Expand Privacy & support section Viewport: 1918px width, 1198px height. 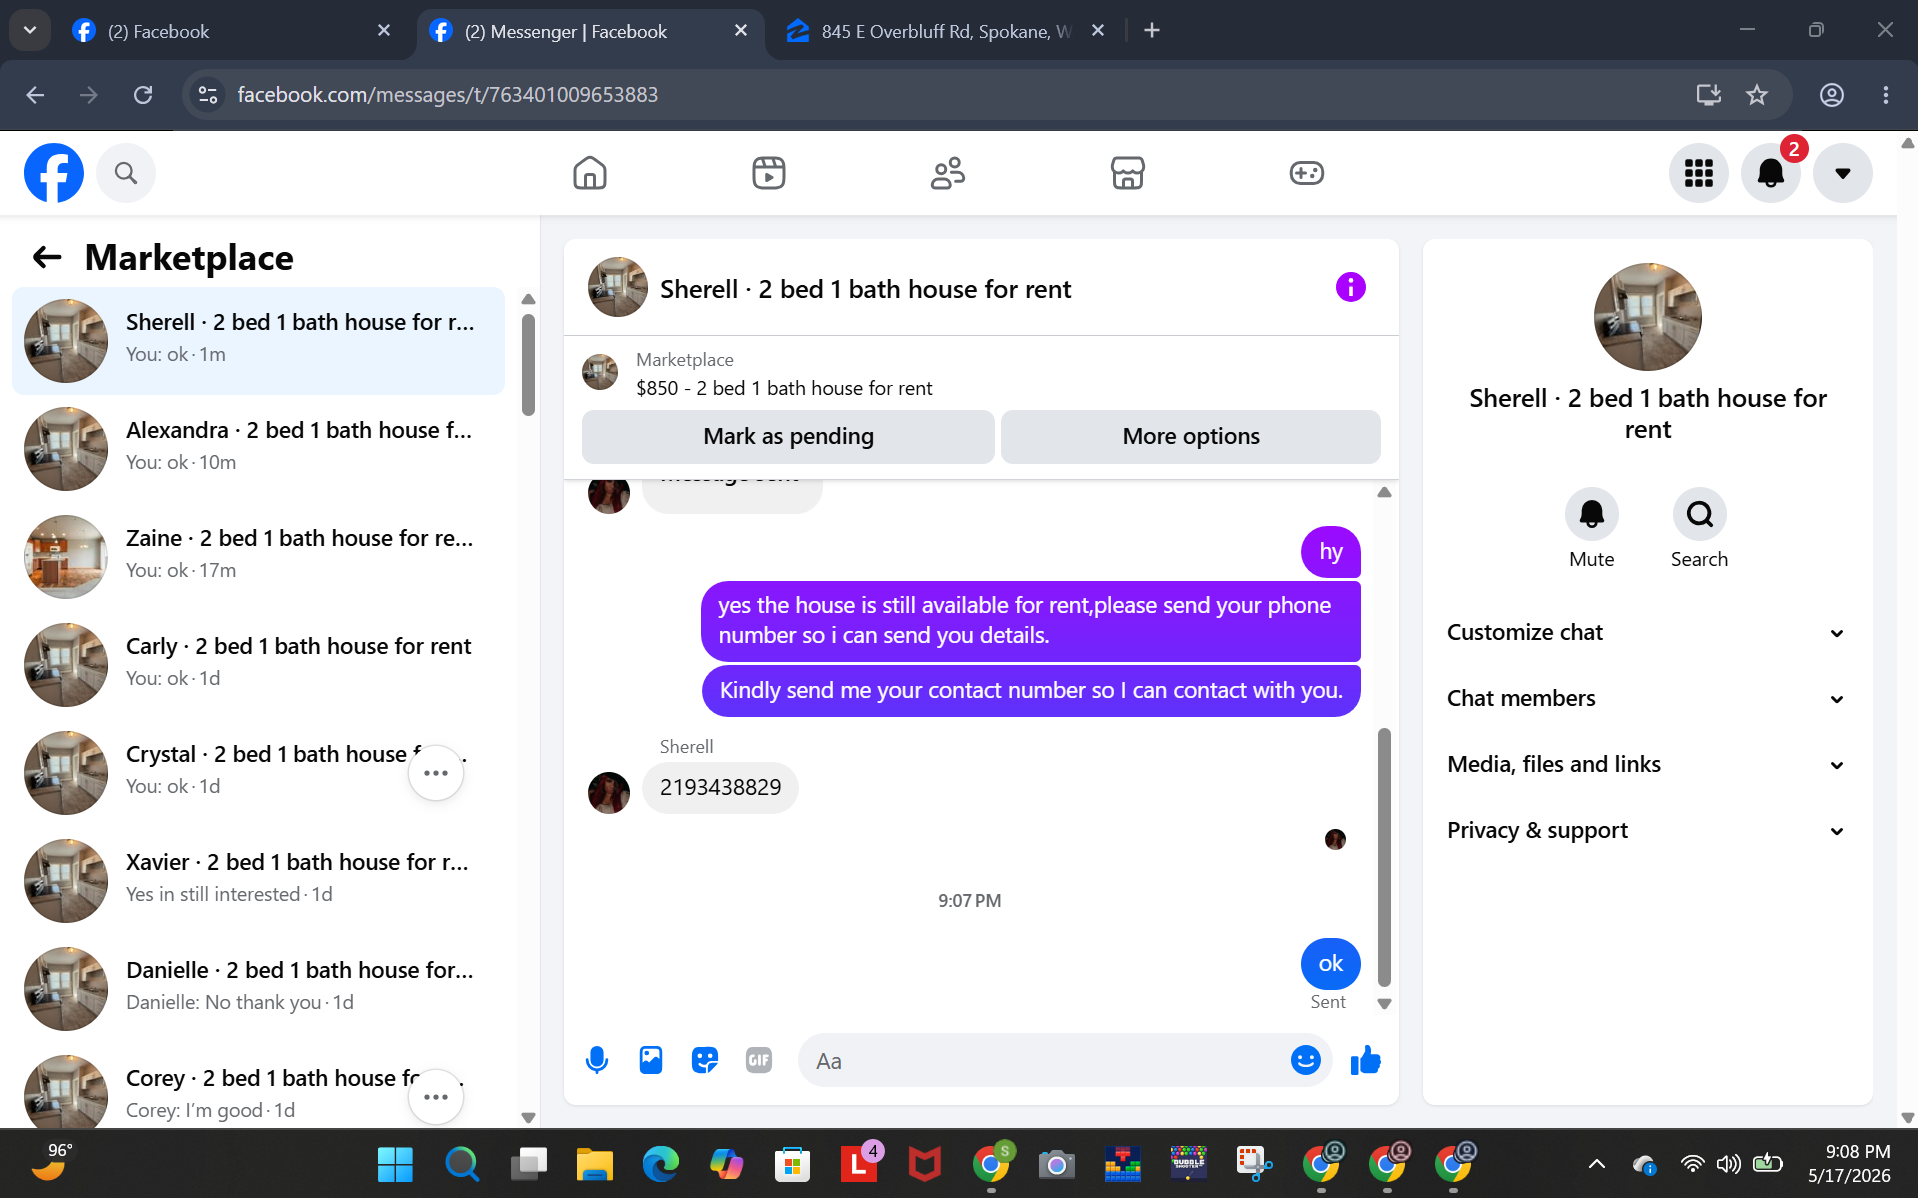1647,831
